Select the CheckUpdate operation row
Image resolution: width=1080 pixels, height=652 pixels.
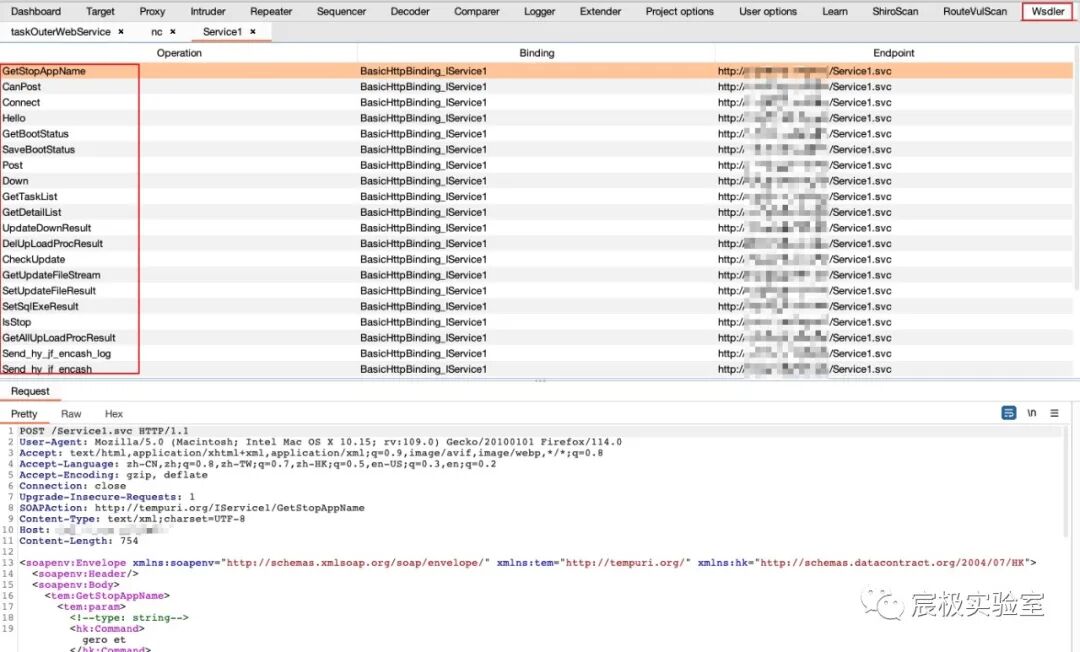[34, 260]
